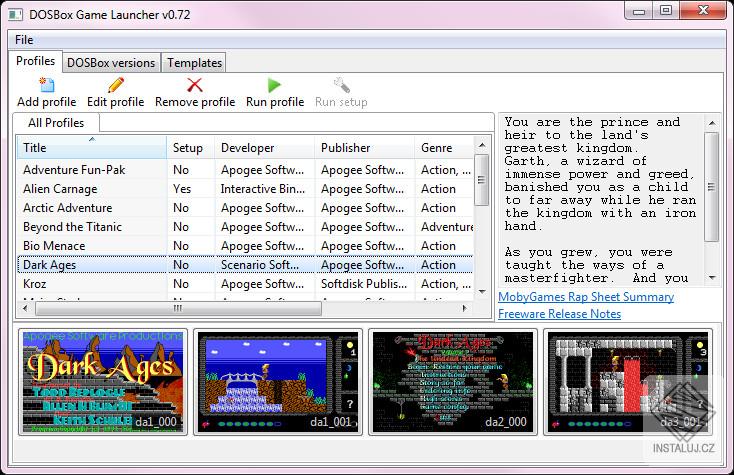Select the Arctic Adventure profile row
This screenshot has width=734, height=475.
(x=245, y=208)
